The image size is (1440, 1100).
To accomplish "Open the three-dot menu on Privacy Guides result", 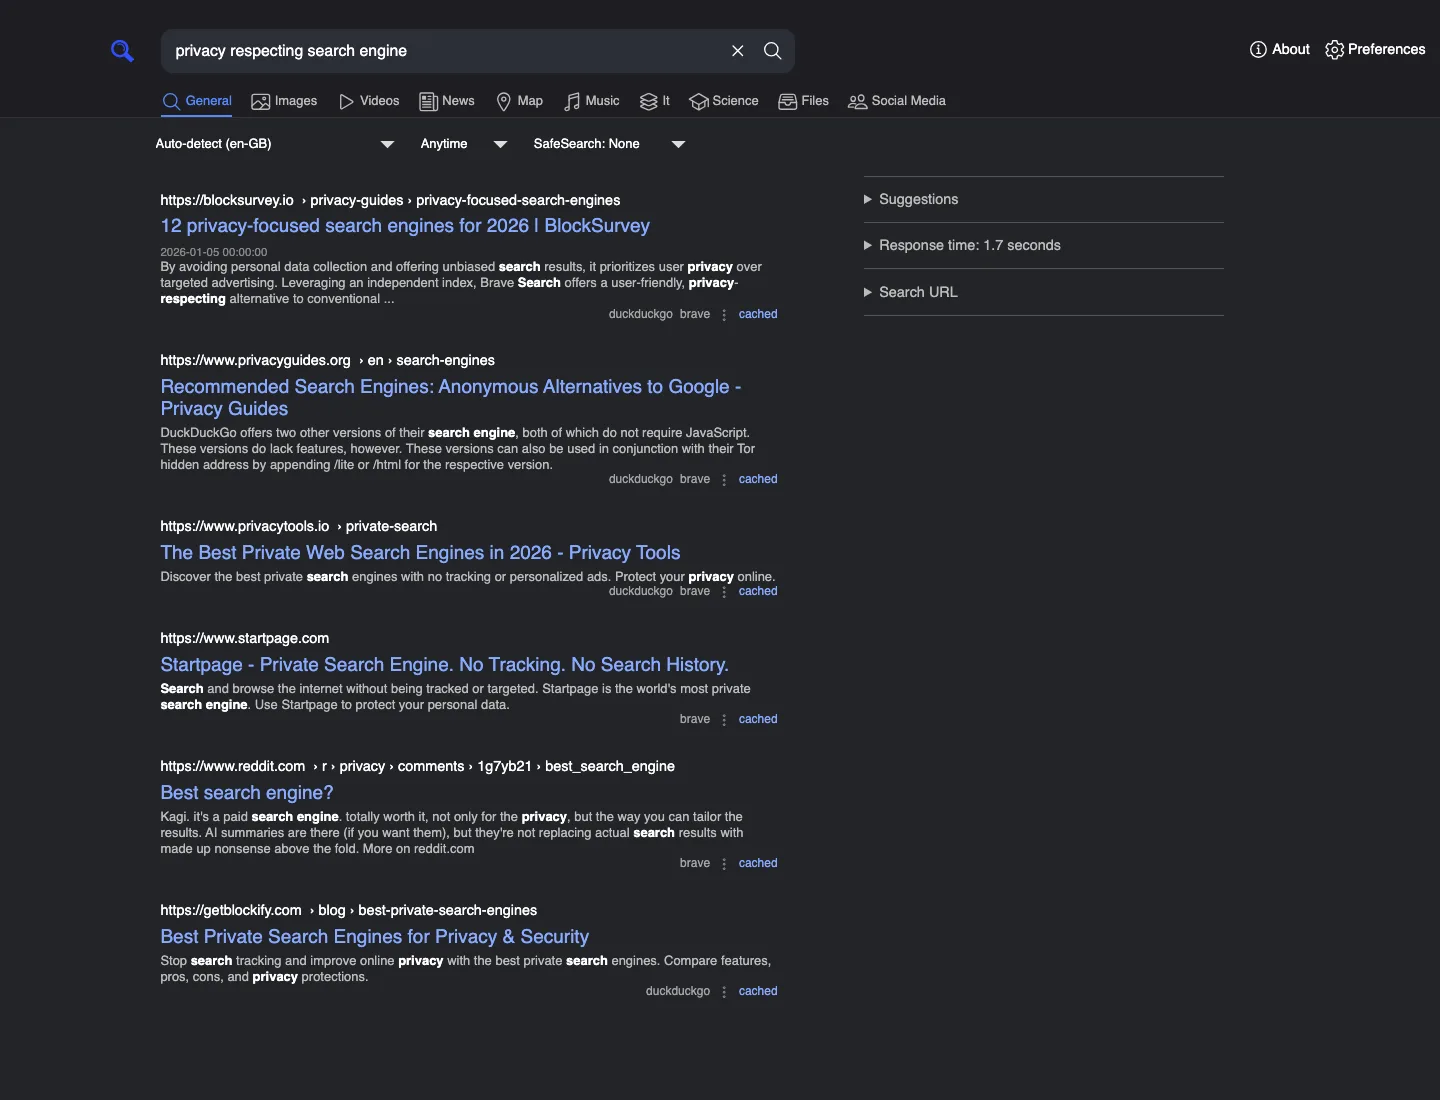I will [724, 480].
